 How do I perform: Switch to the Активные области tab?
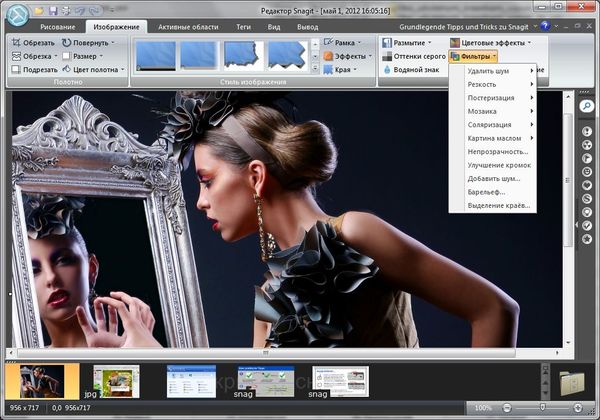pyautogui.click(x=187, y=26)
